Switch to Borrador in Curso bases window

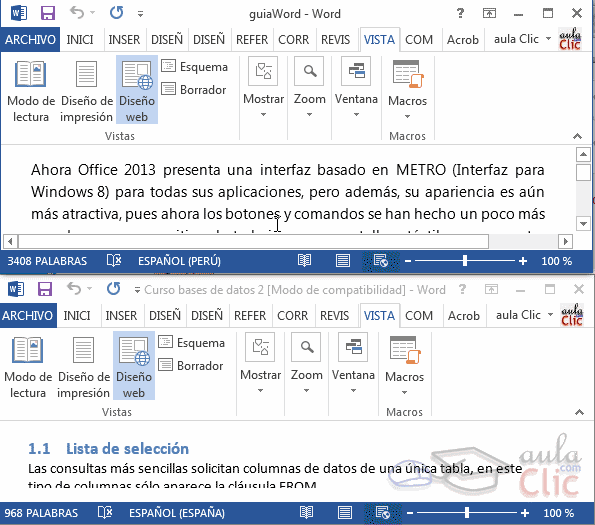point(191,365)
